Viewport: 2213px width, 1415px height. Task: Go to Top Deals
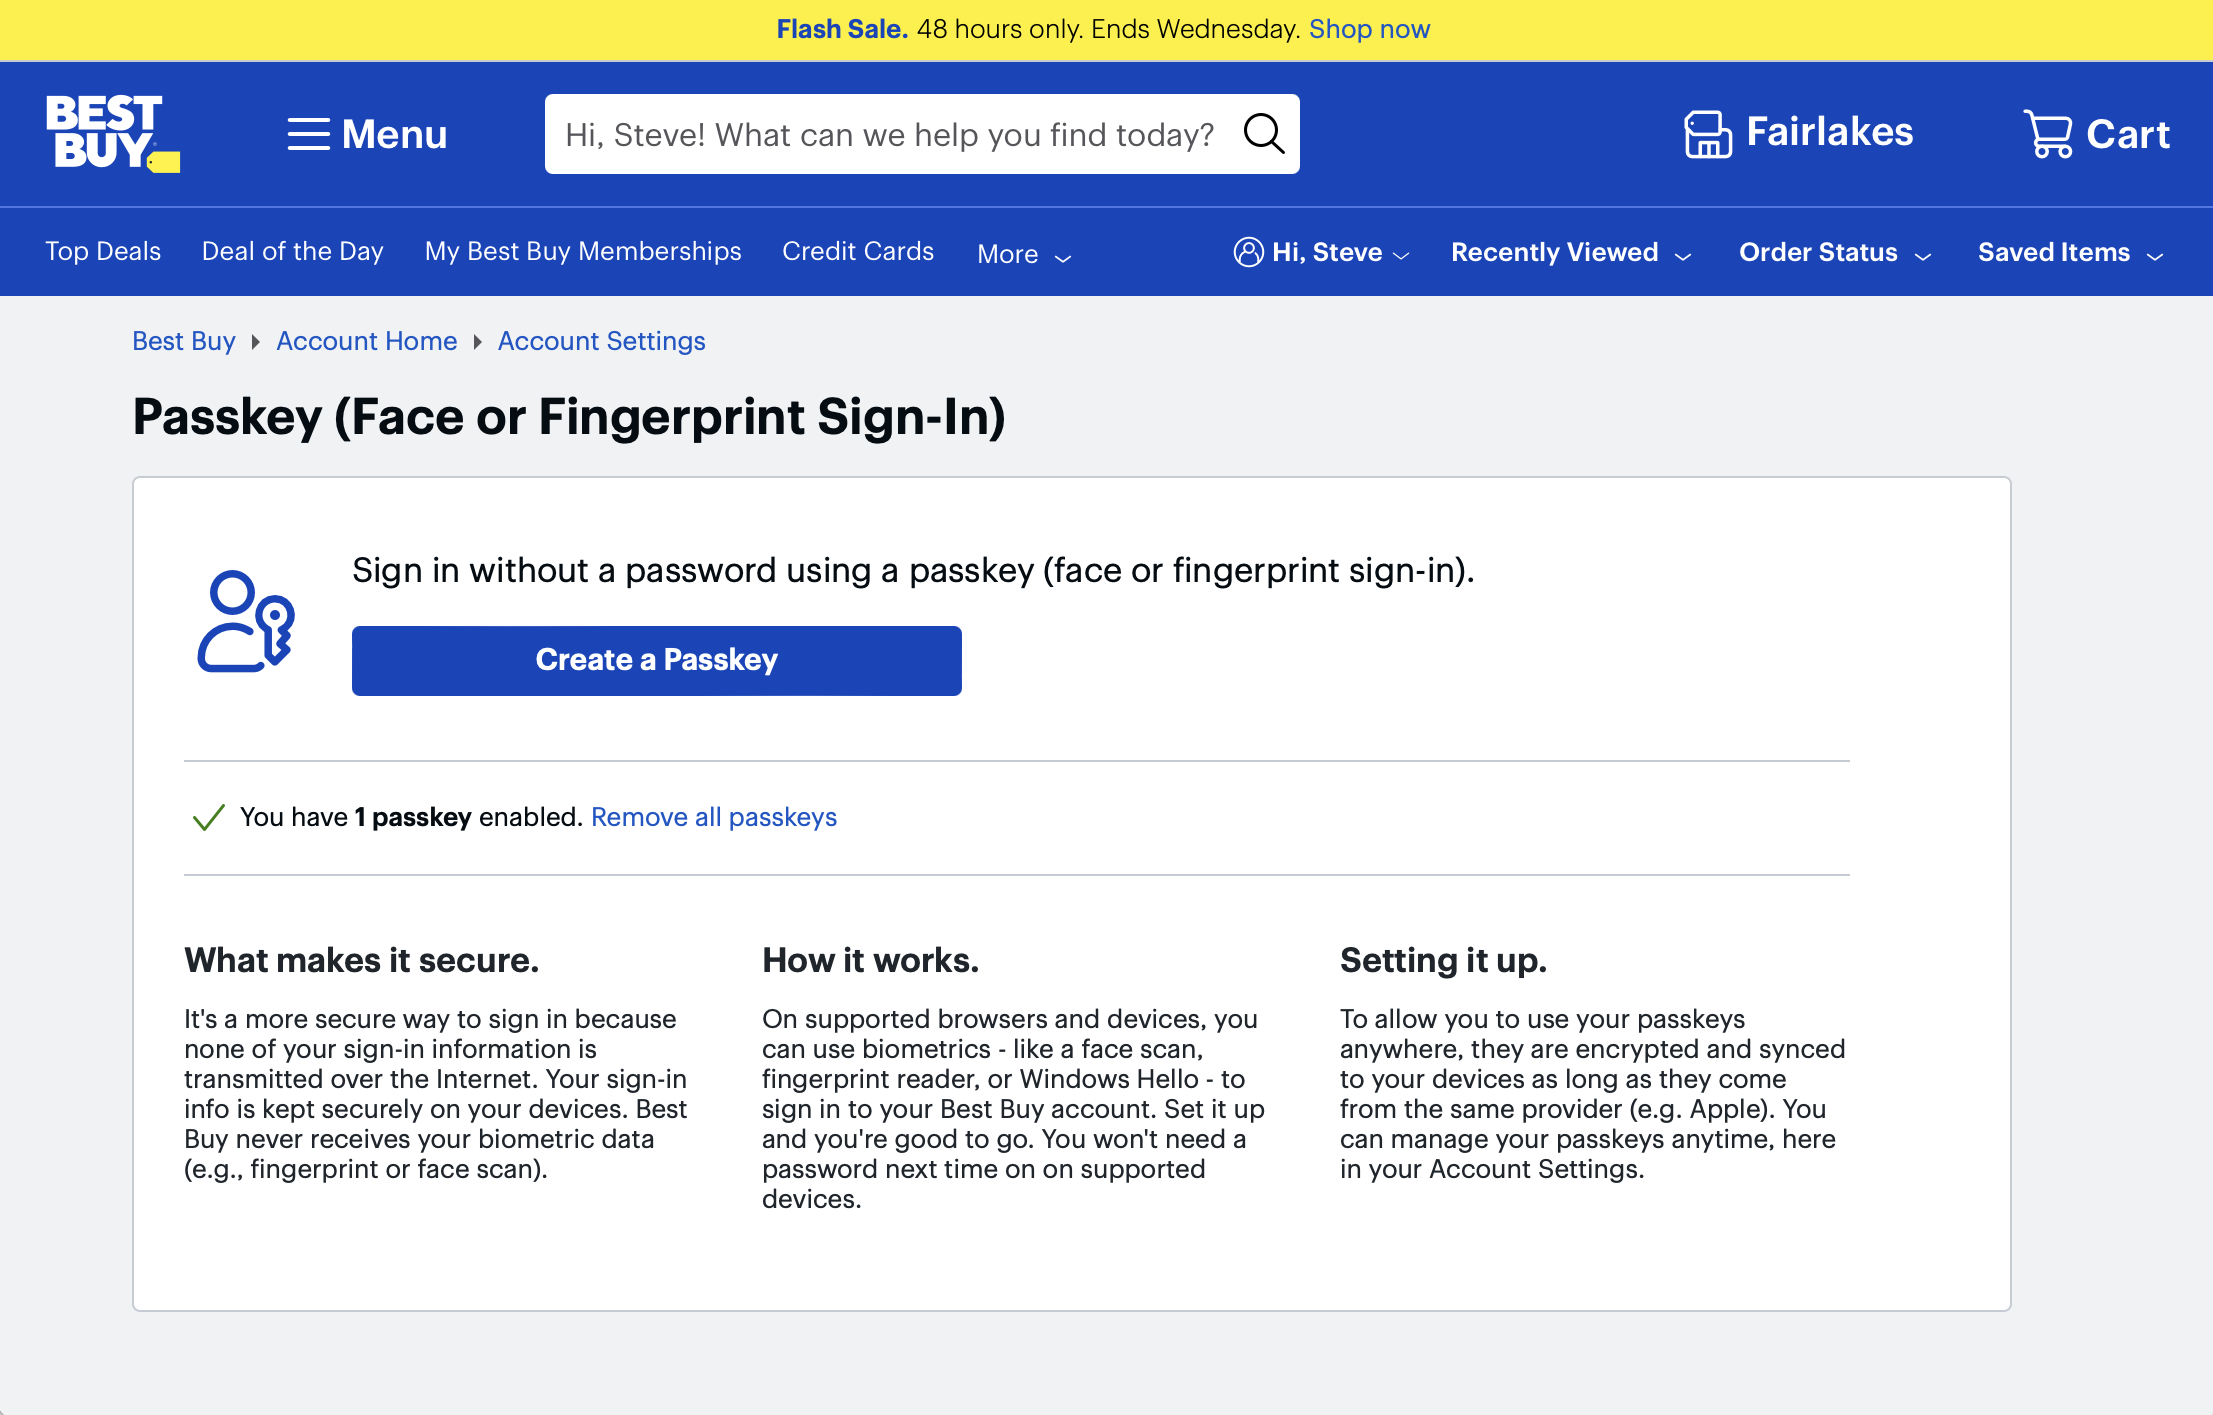coord(103,251)
